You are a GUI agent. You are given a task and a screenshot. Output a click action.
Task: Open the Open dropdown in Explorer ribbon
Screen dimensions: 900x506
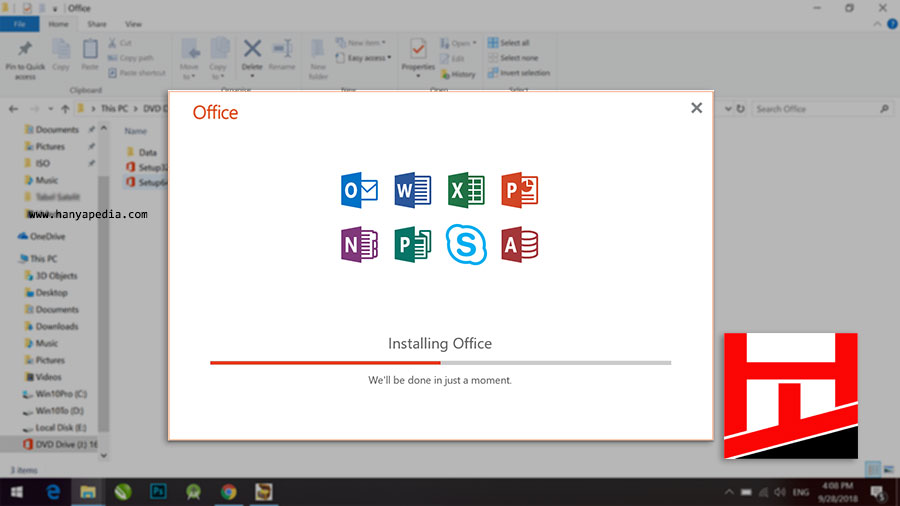pos(459,43)
